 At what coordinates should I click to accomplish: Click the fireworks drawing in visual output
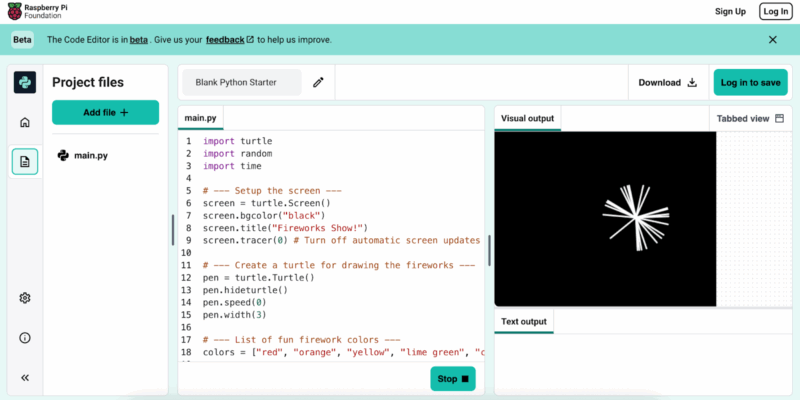pos(636,218)
